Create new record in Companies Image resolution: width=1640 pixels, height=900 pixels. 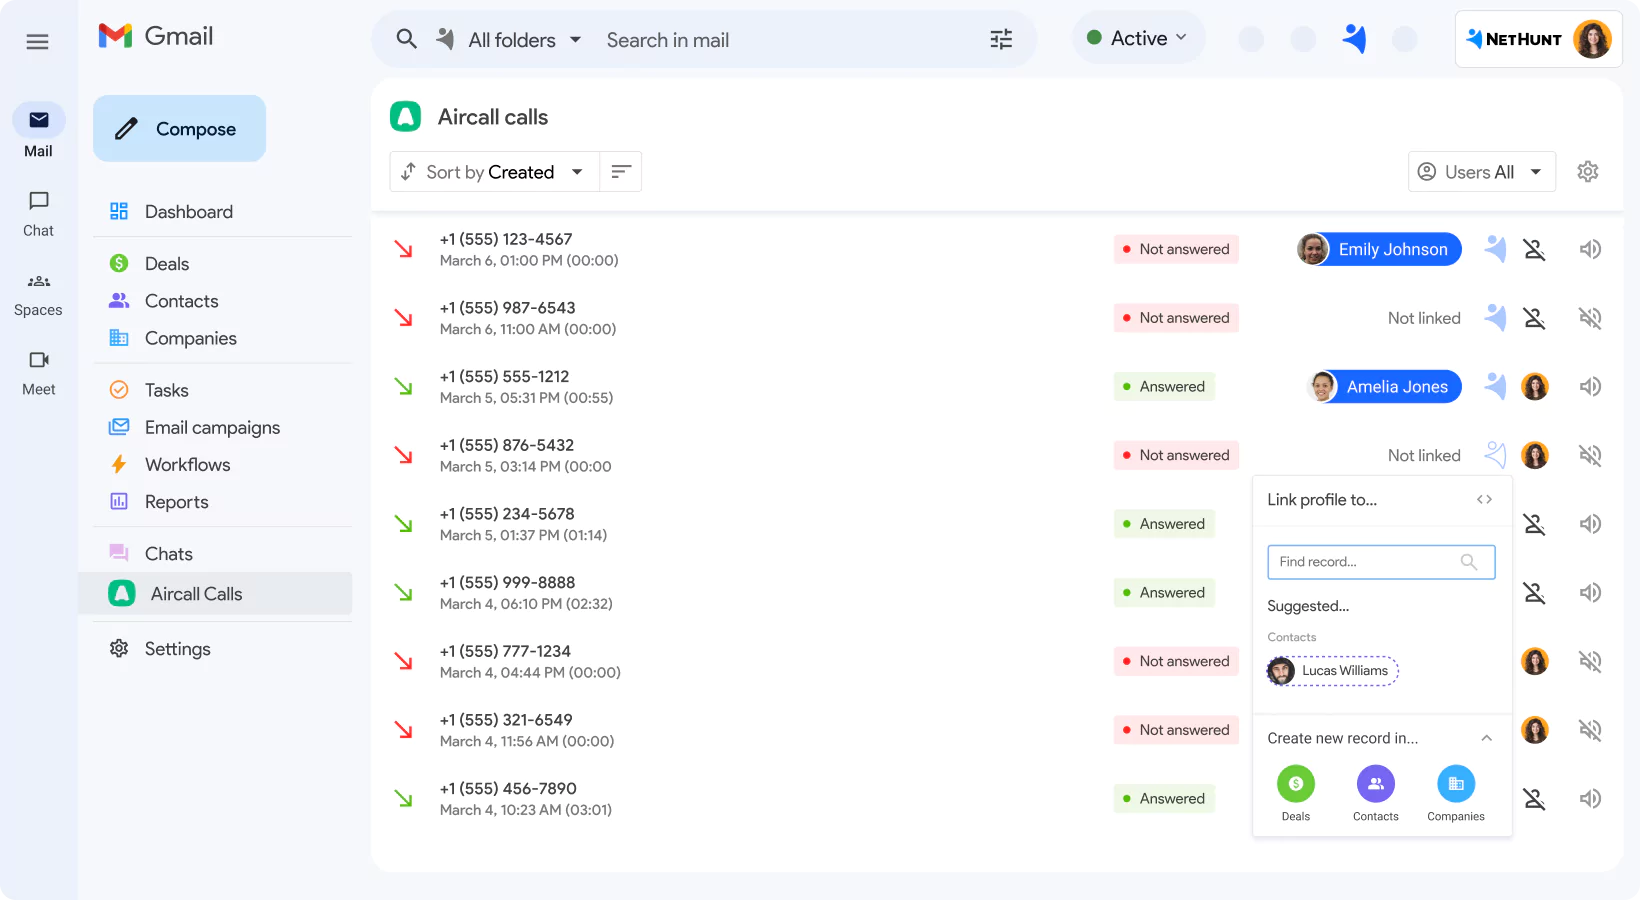click(x=1455, y=785)
